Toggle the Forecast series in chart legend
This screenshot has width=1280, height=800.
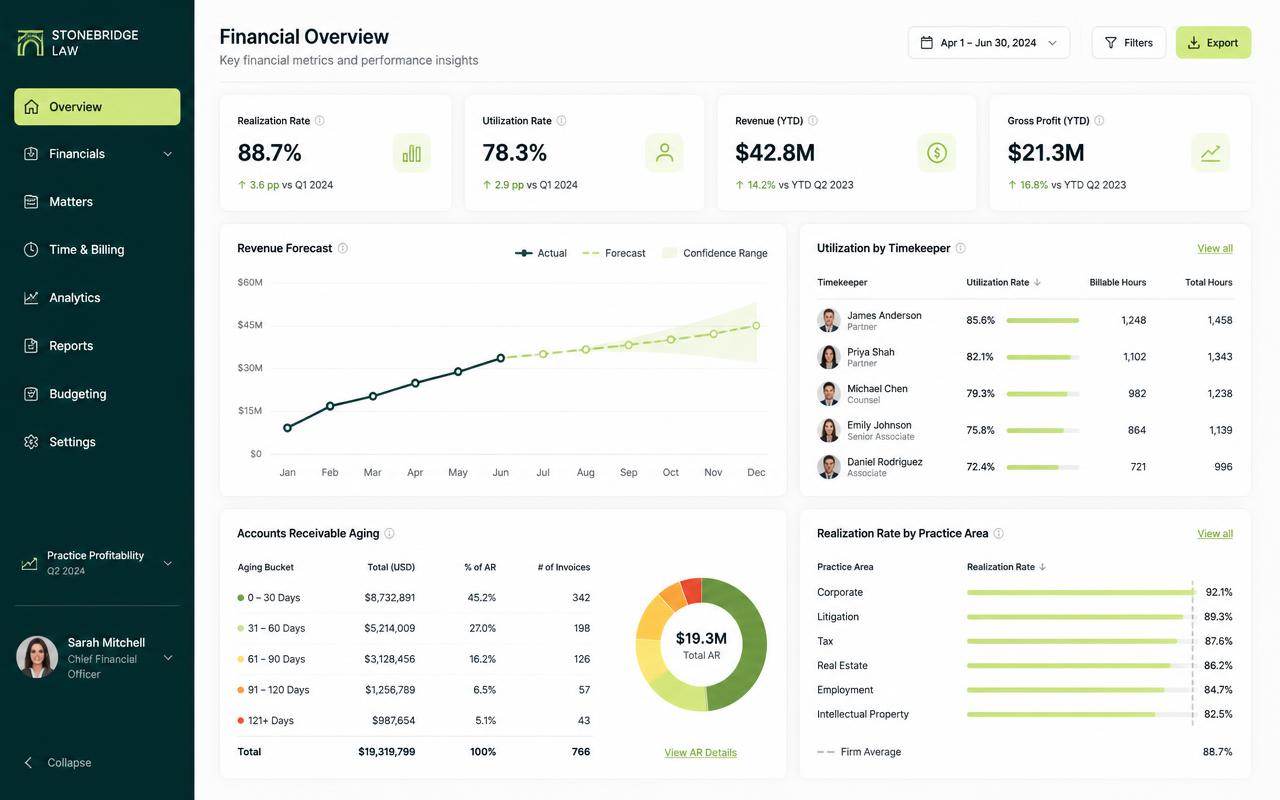(x=614, y=254)
